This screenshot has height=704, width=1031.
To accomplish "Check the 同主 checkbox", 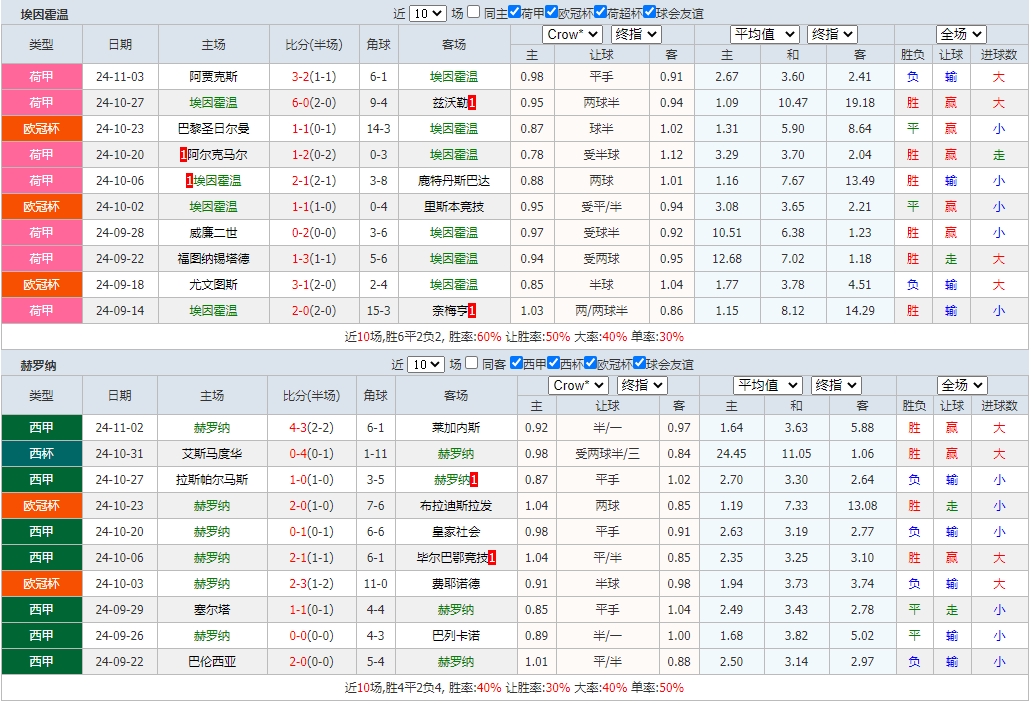I will tap(472, 11).
